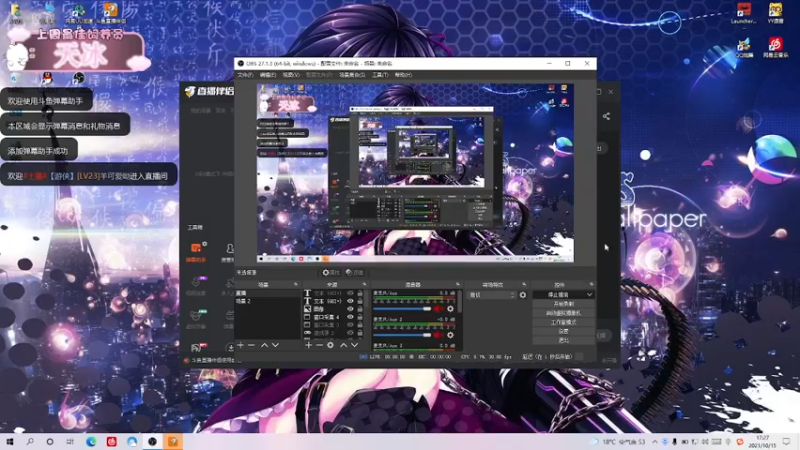Screen dimensions: 800x450
Task: Click the Edge browser taskbar icon
Action: pos(91,441)
